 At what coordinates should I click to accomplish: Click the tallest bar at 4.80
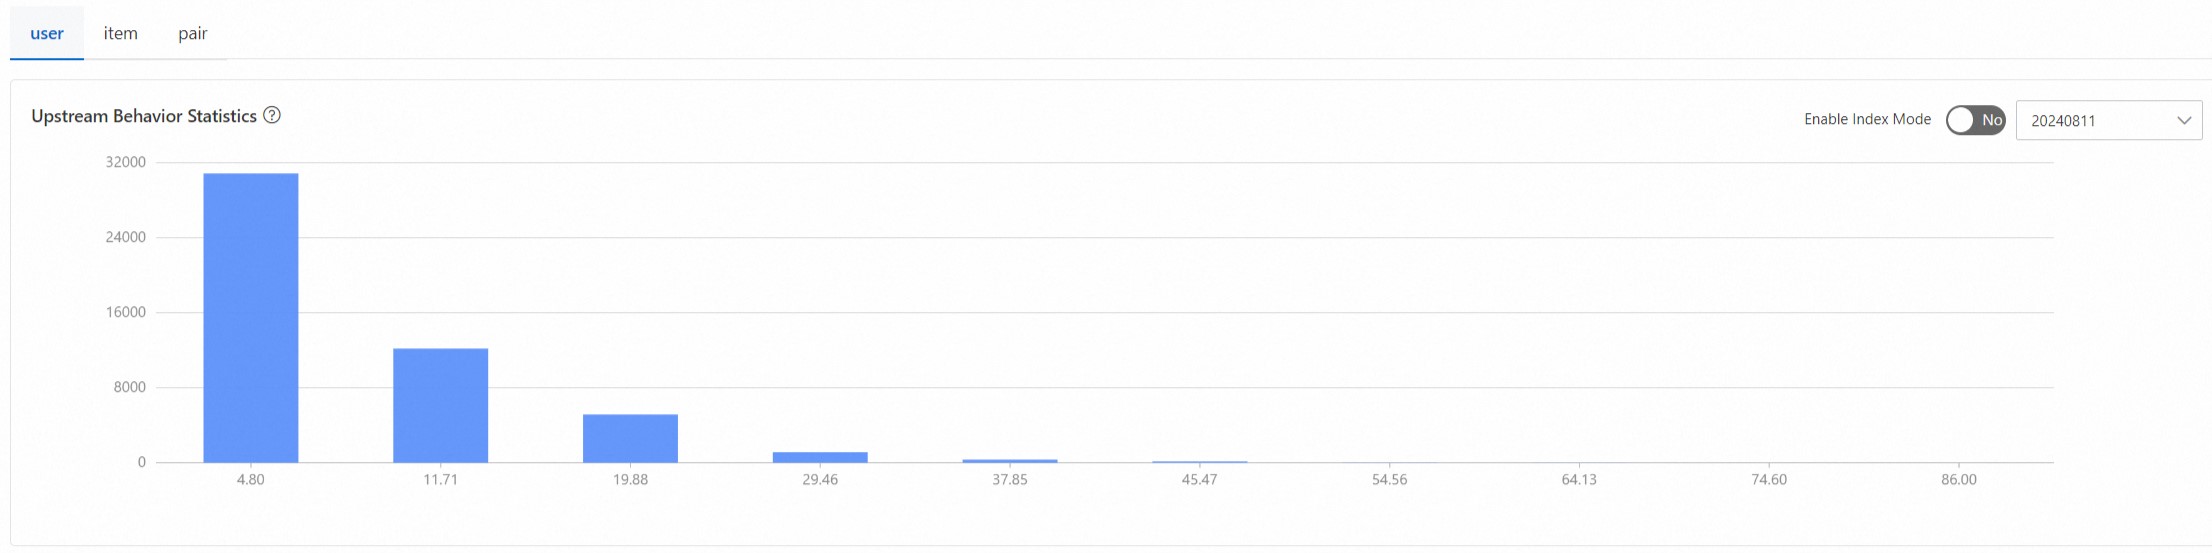(251, 318)
